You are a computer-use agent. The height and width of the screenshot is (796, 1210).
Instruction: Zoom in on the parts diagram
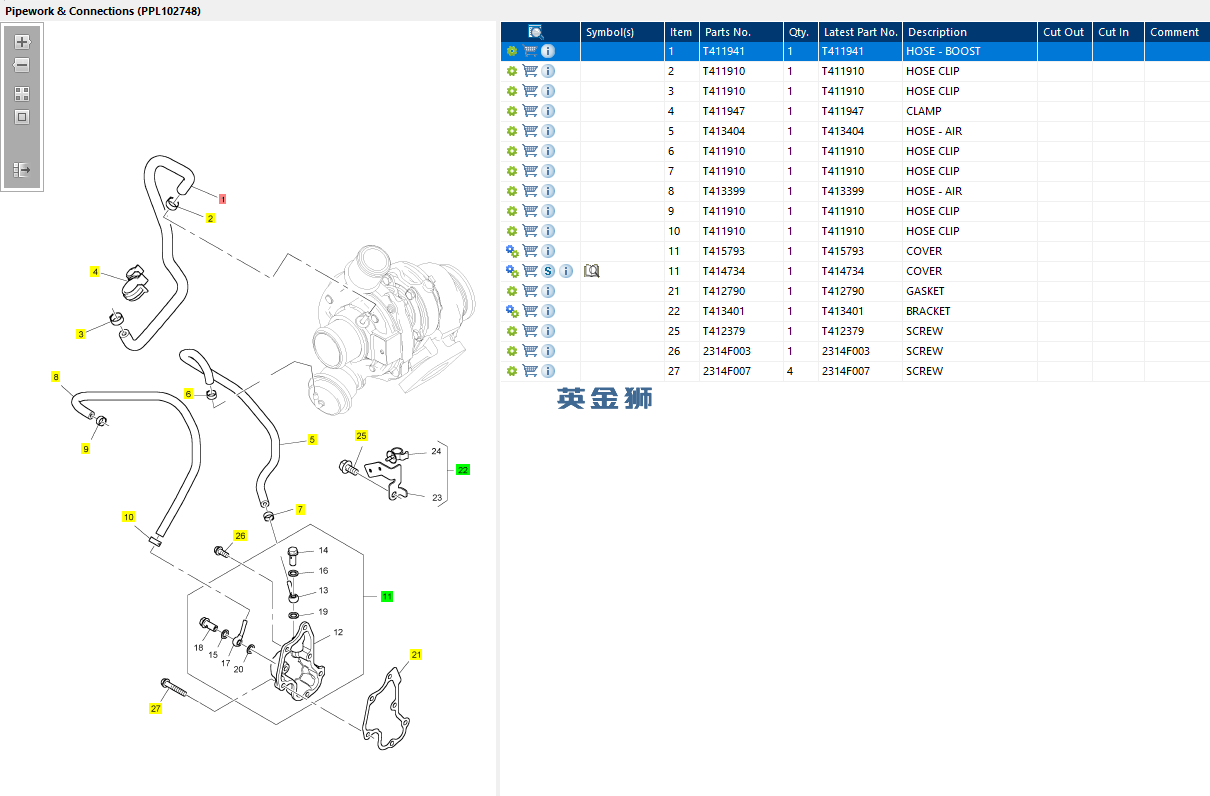point(22,42)
